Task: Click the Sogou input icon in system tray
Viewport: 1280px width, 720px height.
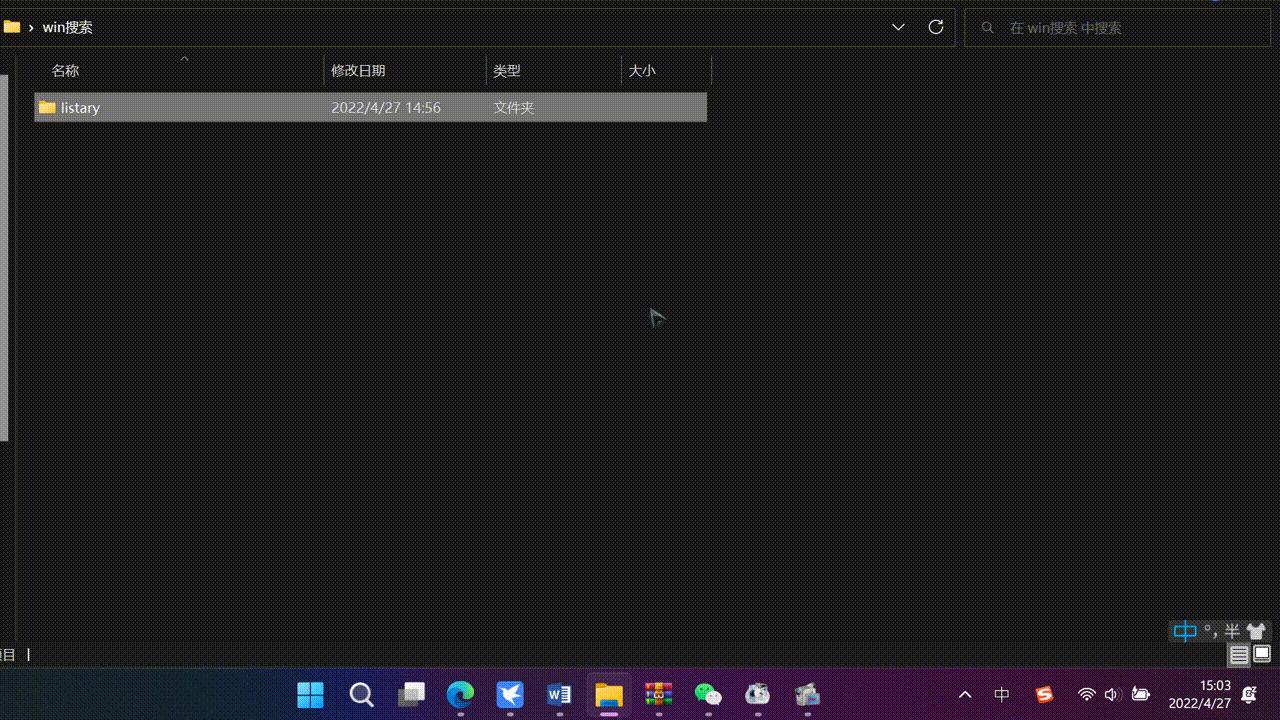Action: pyautogui.click(x=1043, y=694)
